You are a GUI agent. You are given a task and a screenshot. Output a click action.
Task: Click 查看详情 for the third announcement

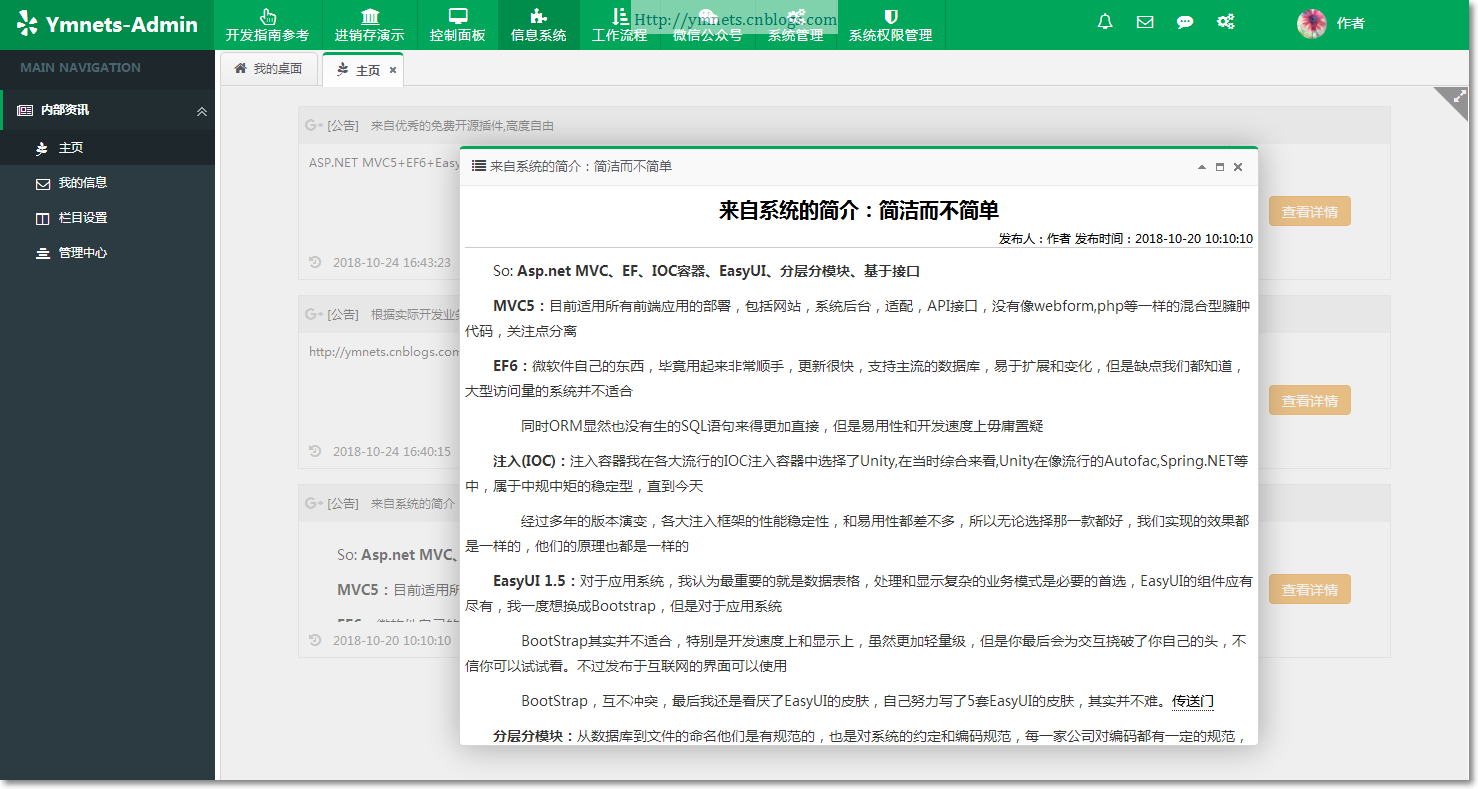point(1310,590)
